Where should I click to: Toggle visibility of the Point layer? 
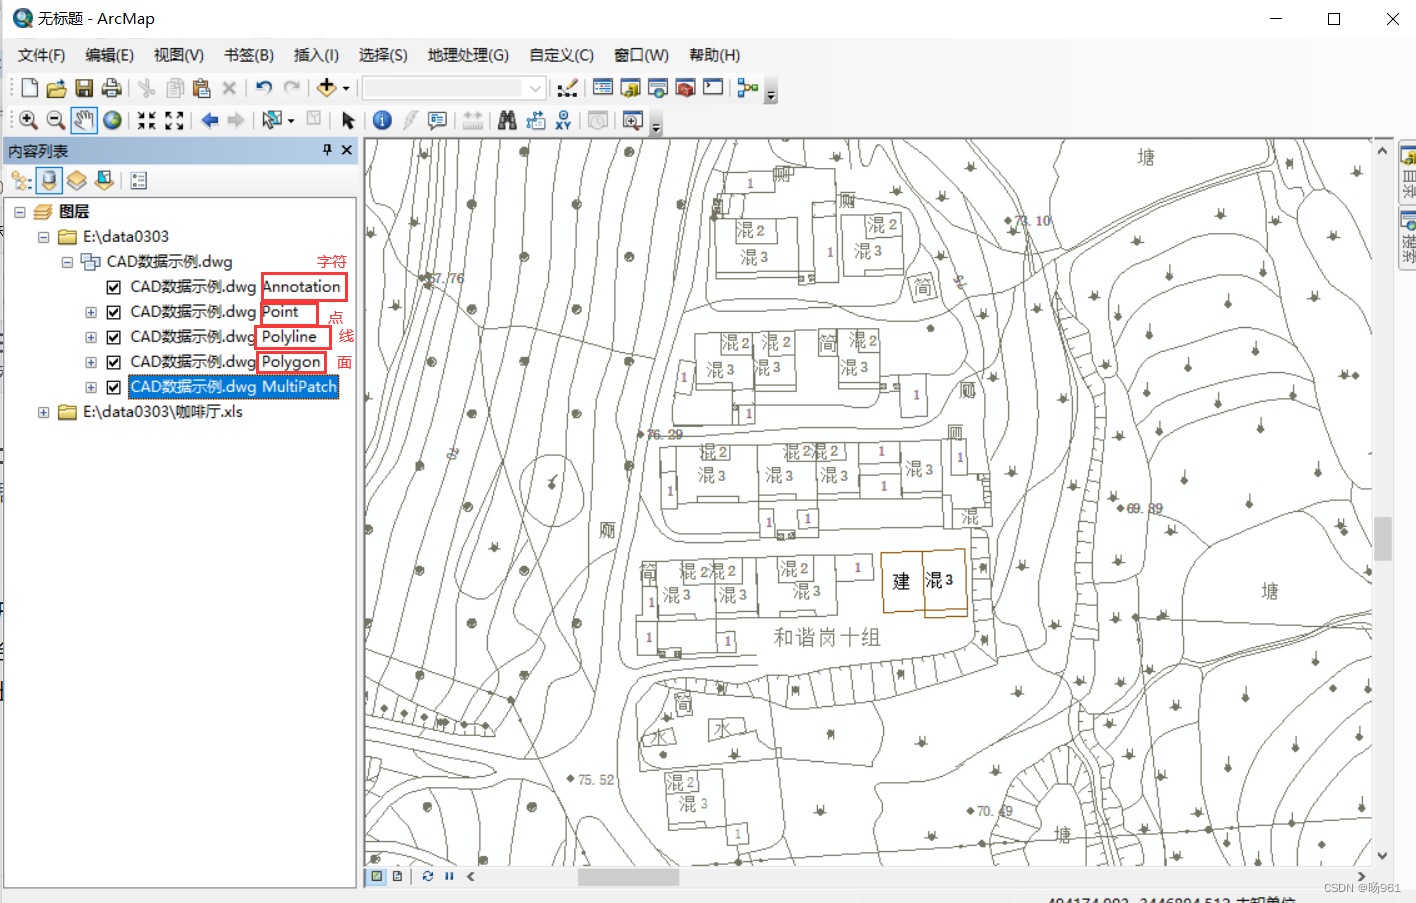[113, 311]
